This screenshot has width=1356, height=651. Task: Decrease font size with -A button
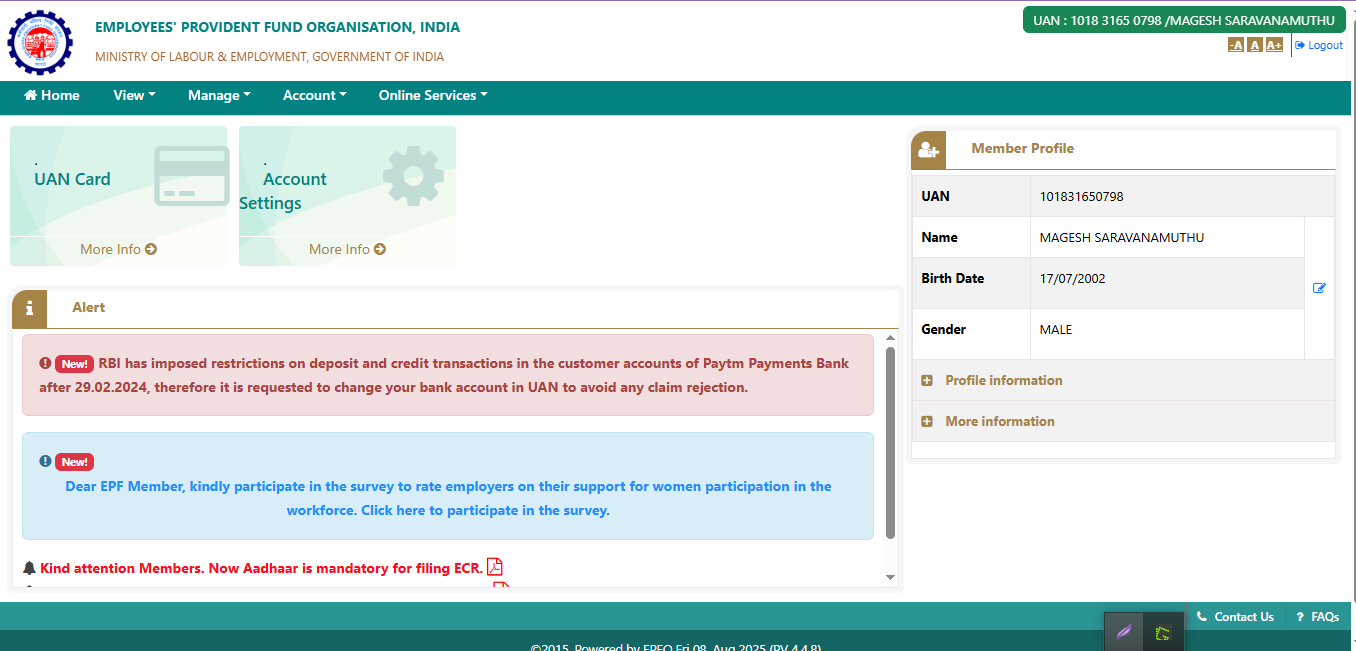(x=1236, y=45)
